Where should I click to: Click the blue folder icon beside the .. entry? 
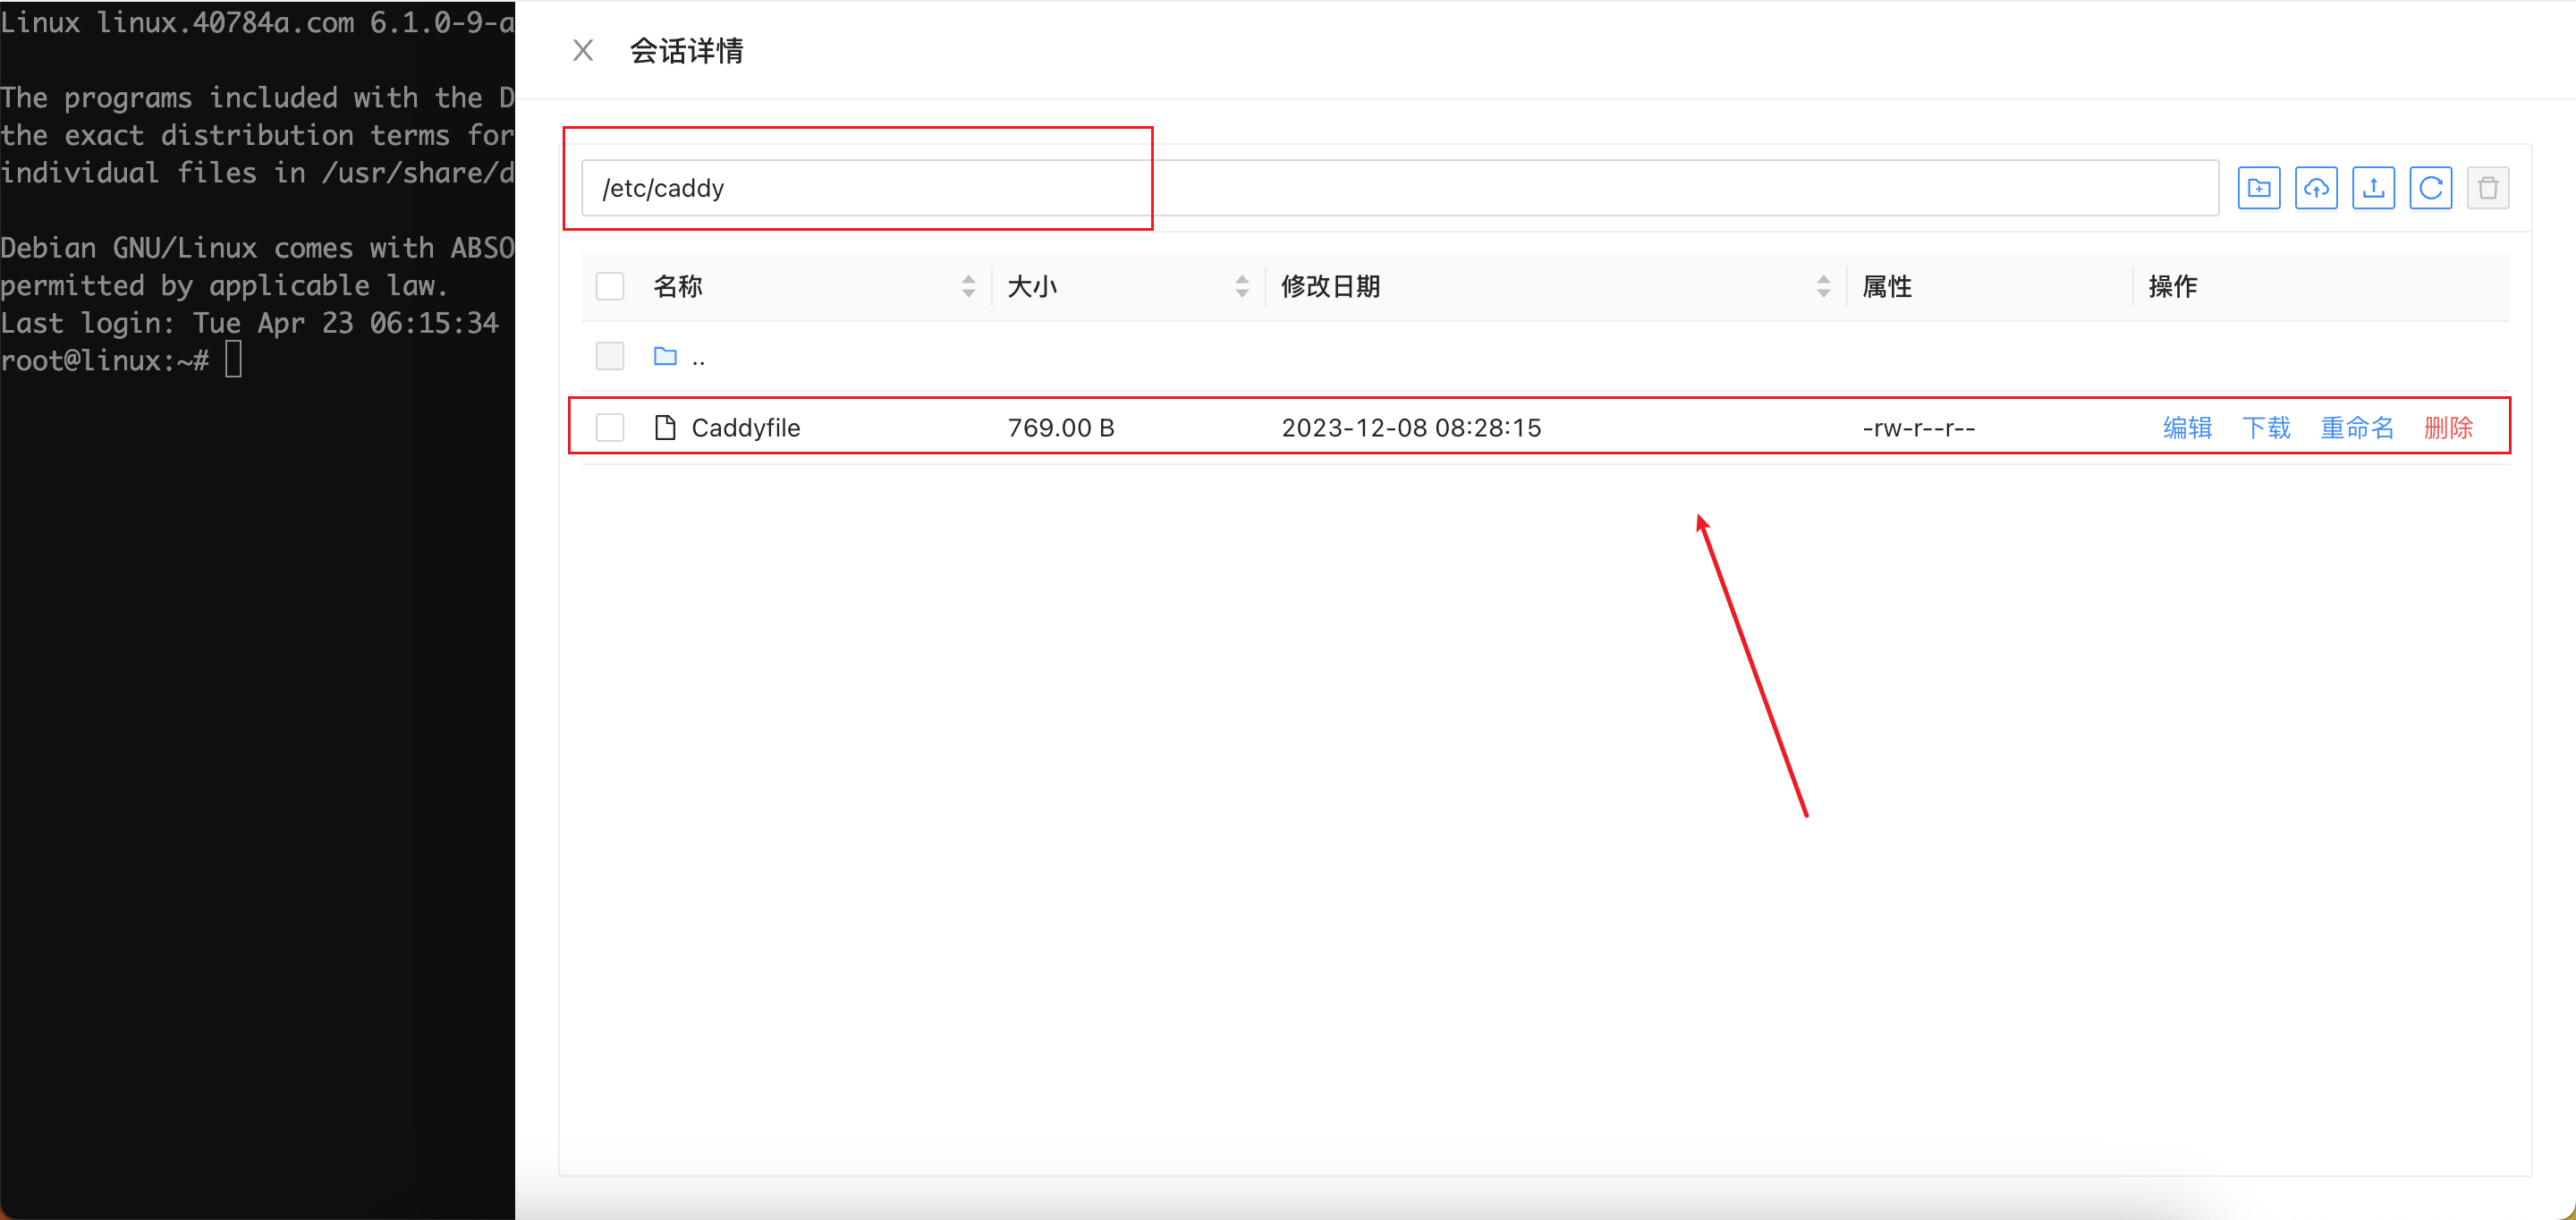[x=665, y=356]
